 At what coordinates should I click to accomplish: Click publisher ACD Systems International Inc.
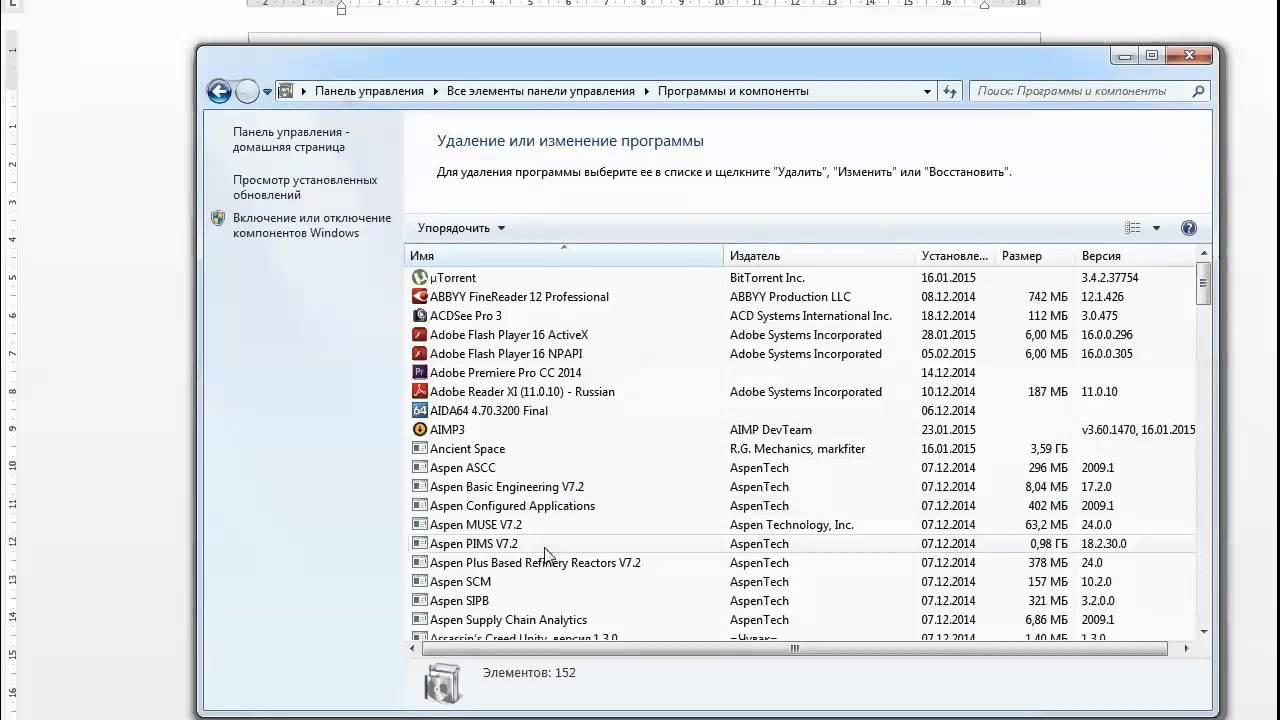(x=810, y=315)
